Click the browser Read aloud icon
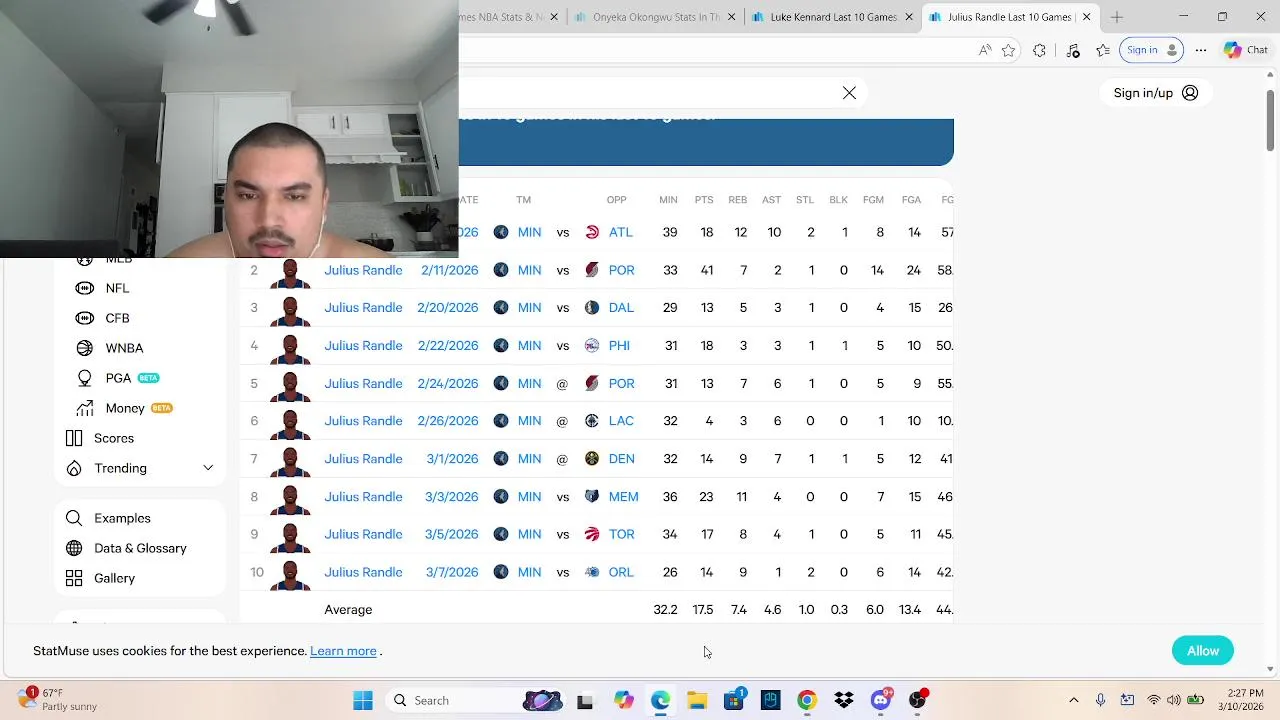This screenshot has height=720, width=1280. pyautogui.click(x=984, y=50)
